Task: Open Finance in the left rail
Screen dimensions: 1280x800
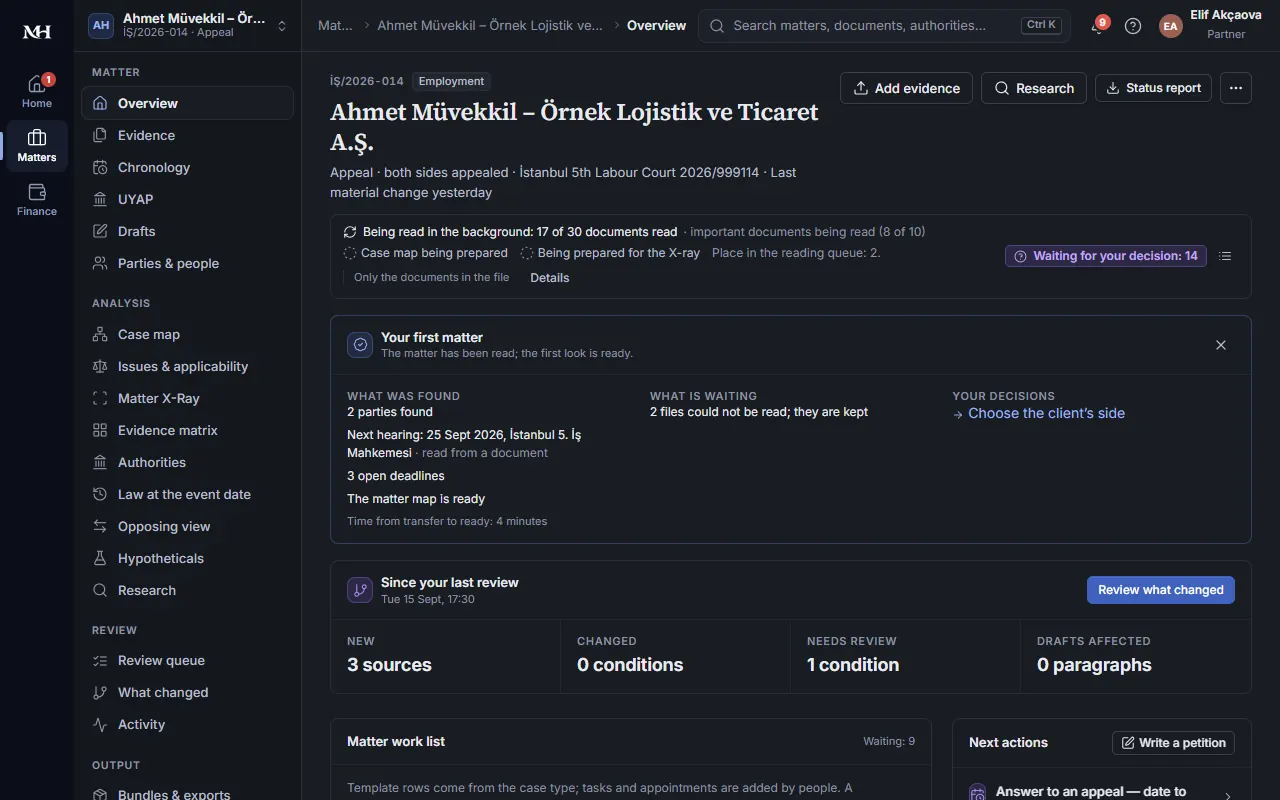Action: pos(37,200)
